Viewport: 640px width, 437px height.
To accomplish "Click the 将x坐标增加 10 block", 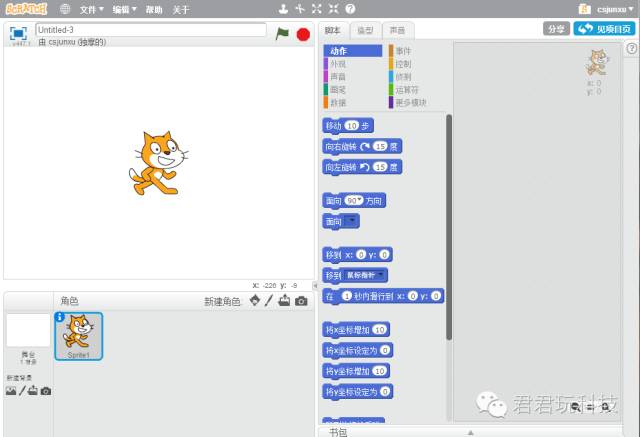I will [x=356, y=330].
